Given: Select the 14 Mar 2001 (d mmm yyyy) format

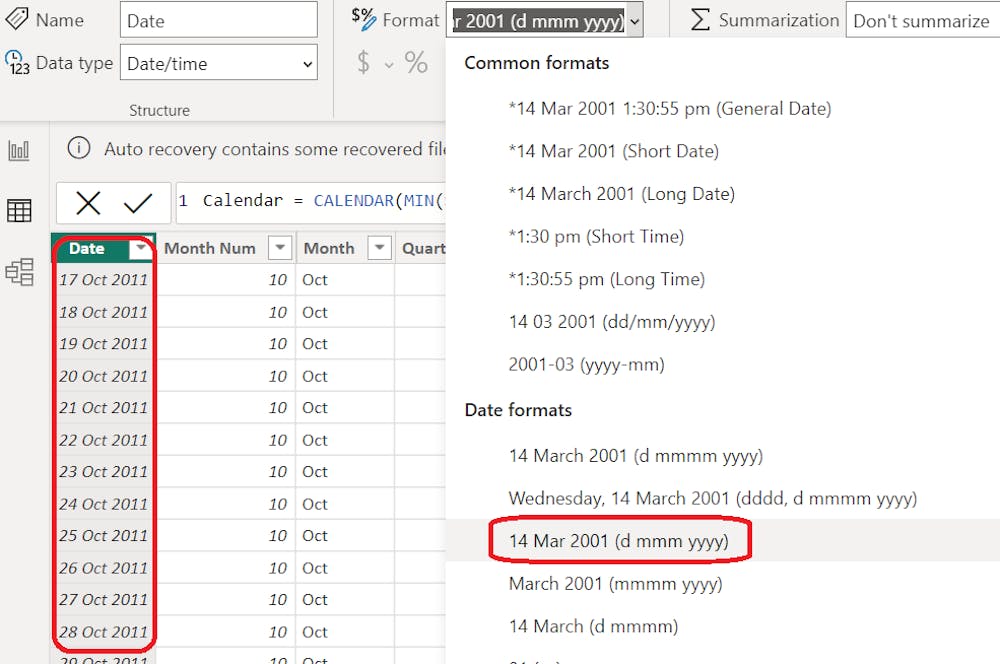Looking at the screenshot, I should (x=618, y=541).
